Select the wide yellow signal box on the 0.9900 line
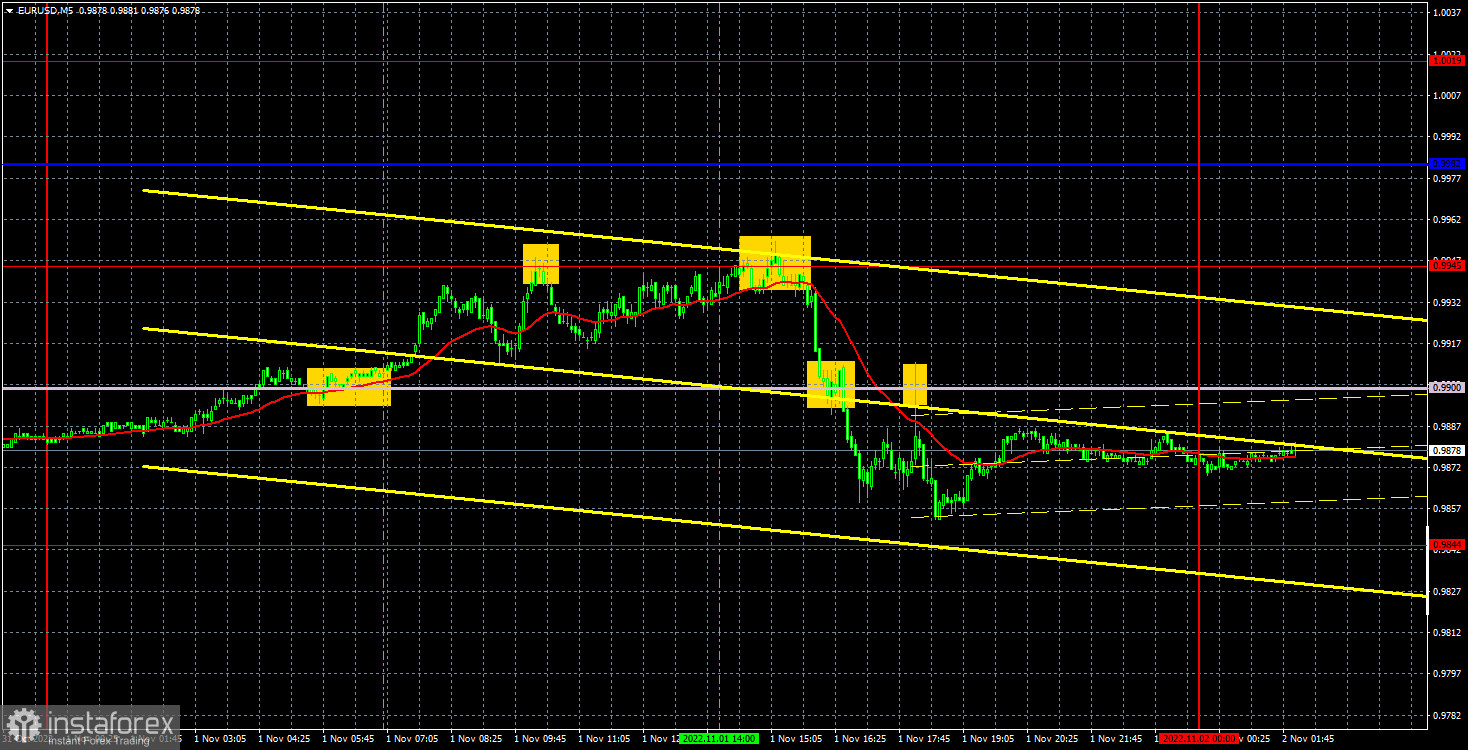Viewport: 1468px width, 750px height. tap(349, 387)
